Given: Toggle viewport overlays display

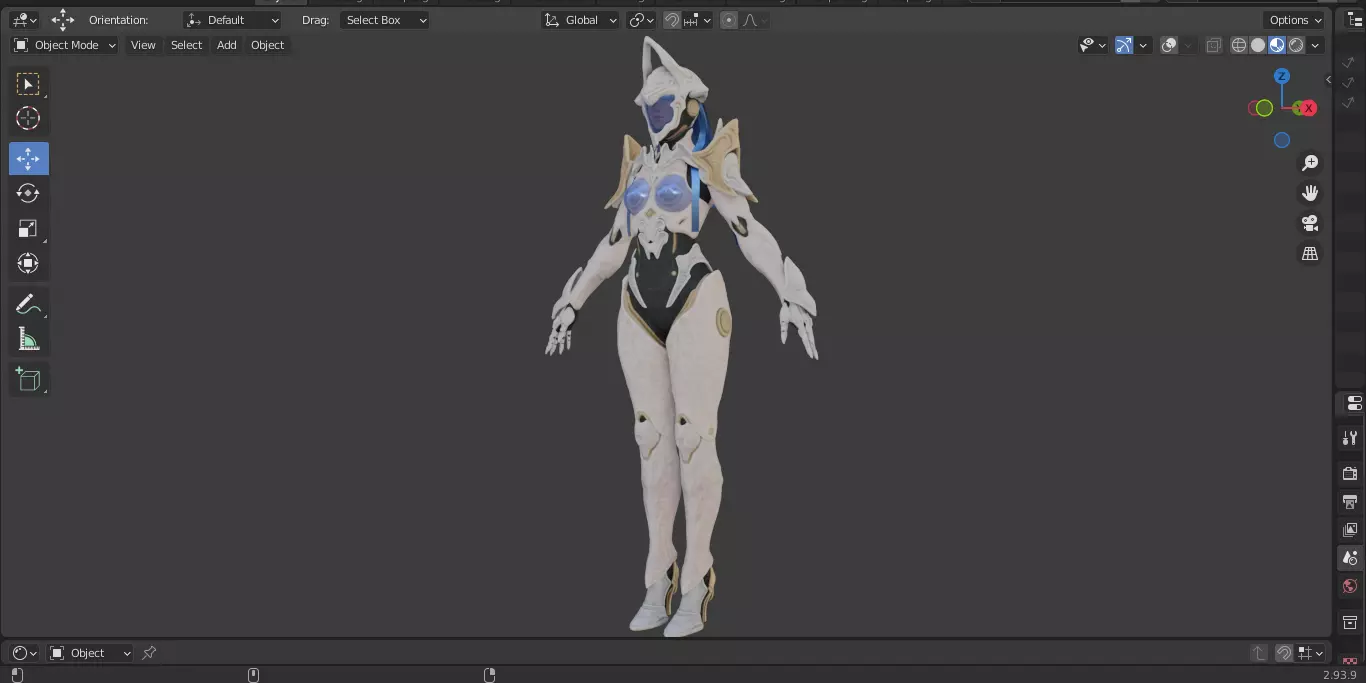Looking at the screenshot, I should coord(1169,45).
